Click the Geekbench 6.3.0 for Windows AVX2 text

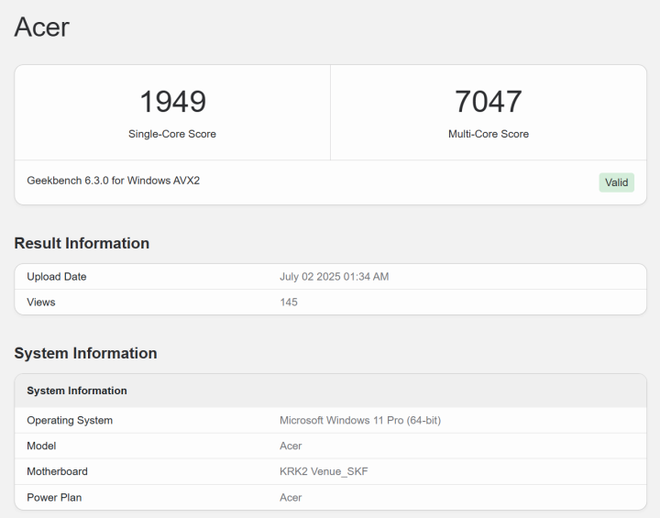pos(113,181)
